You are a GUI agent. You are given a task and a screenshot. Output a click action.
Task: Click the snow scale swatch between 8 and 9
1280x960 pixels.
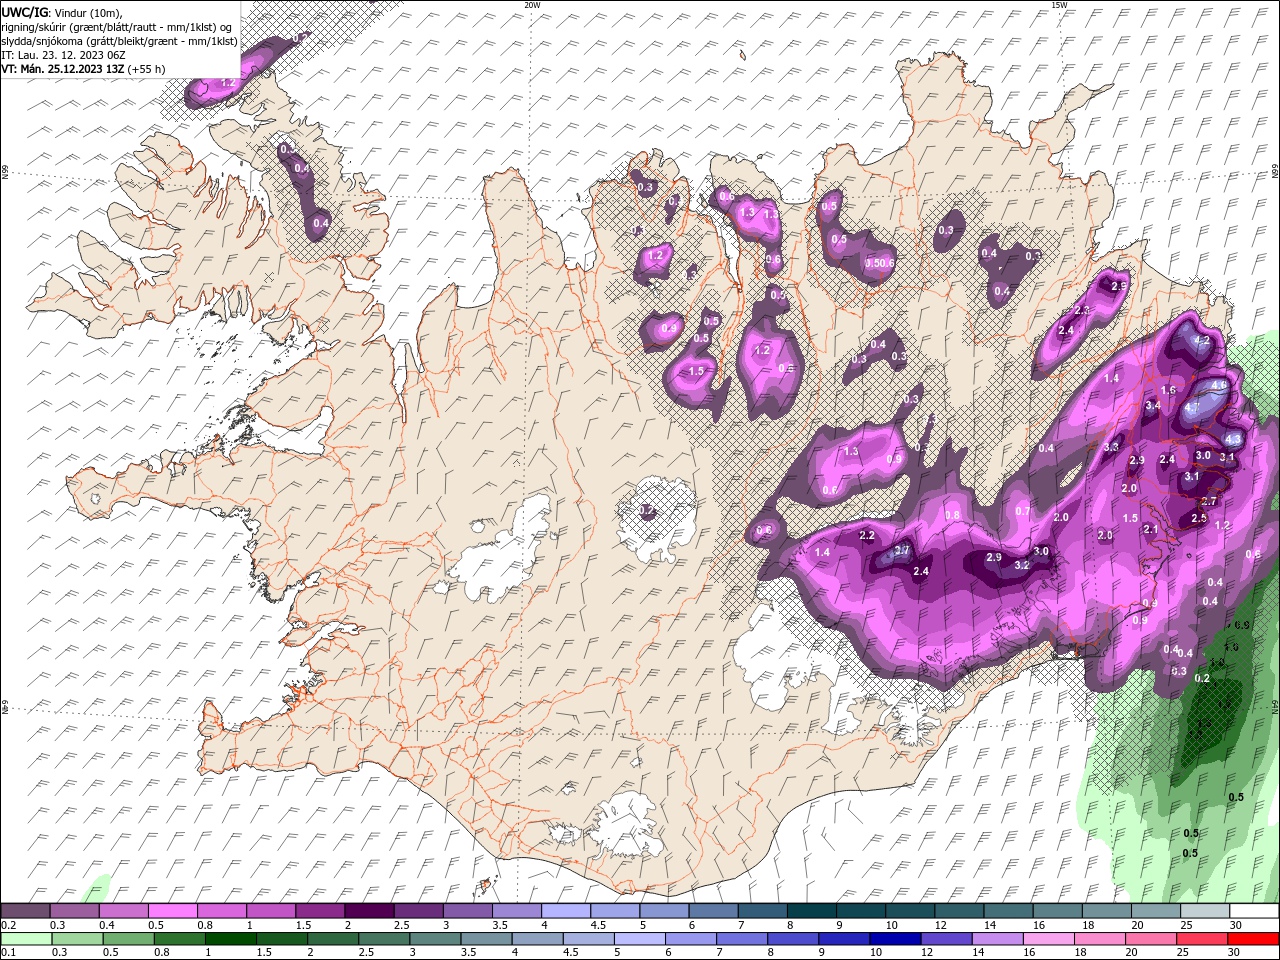(x=810, y=911)
